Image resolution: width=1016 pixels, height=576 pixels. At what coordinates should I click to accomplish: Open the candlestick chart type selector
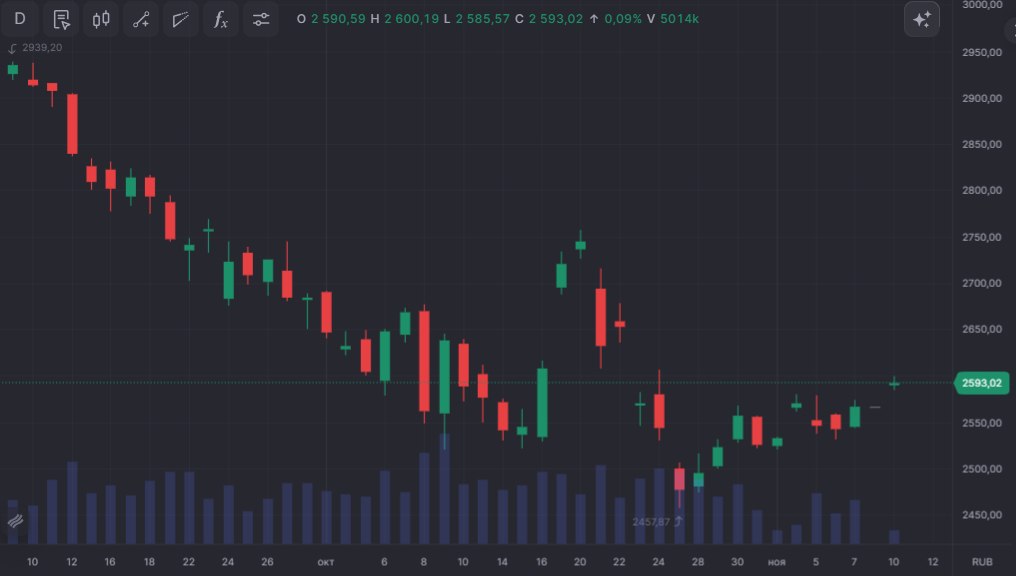tap(100, 19)
